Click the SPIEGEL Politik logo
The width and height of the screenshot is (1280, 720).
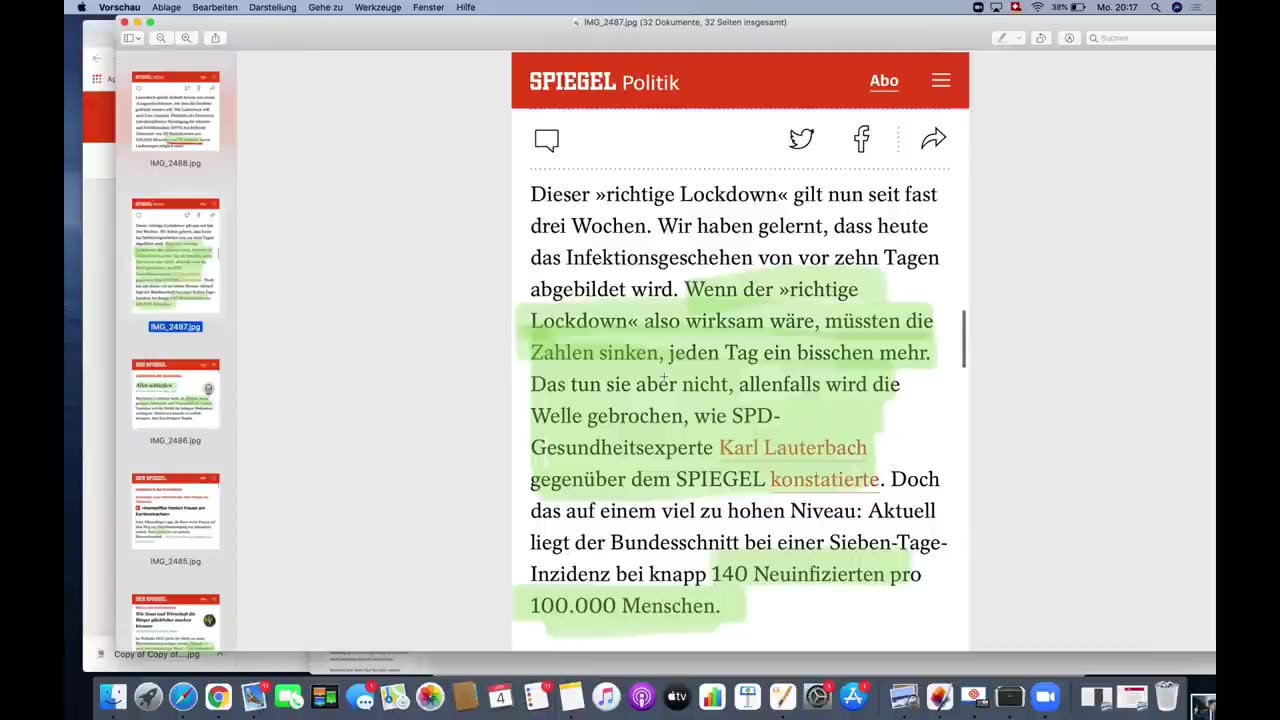tap(604, 82)
